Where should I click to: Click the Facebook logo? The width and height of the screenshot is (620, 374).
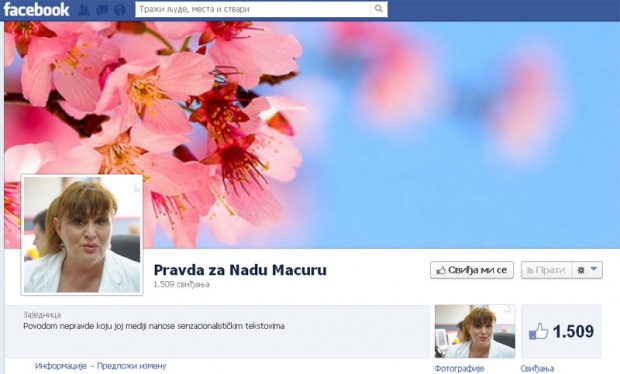click(x=36, y=9)
